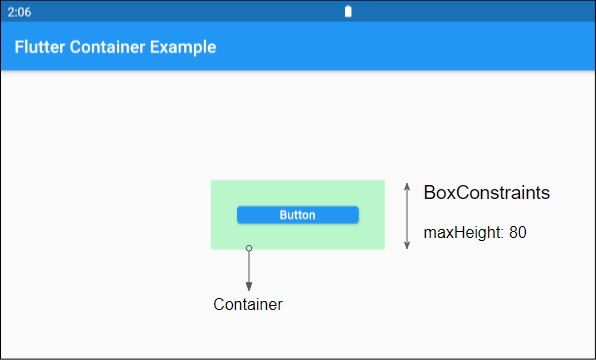Click the downward arrowhead pointing to Container label

[249, 287]
